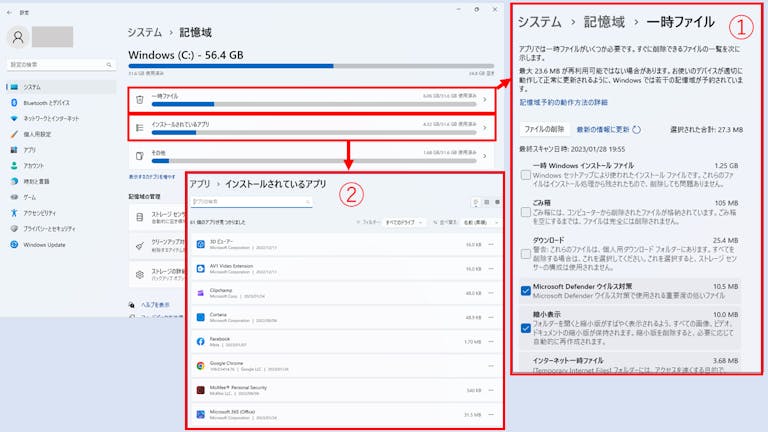Click the Windows (C:) - 56.4 GB heading
Screen dimensions: 768x432
(186, 55)
